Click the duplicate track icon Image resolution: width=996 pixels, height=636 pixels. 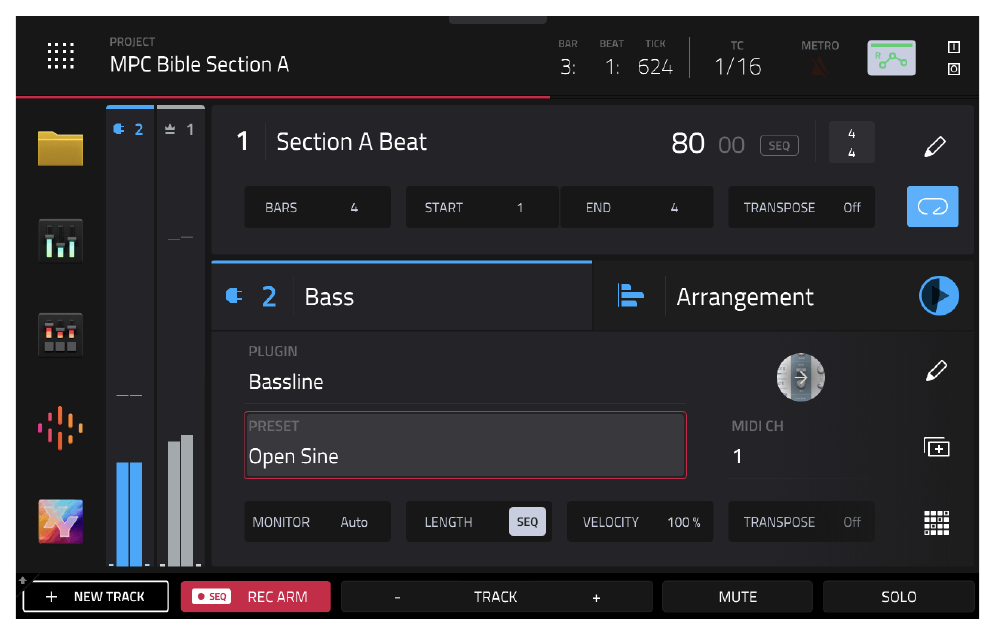click(x=936, y=447)
